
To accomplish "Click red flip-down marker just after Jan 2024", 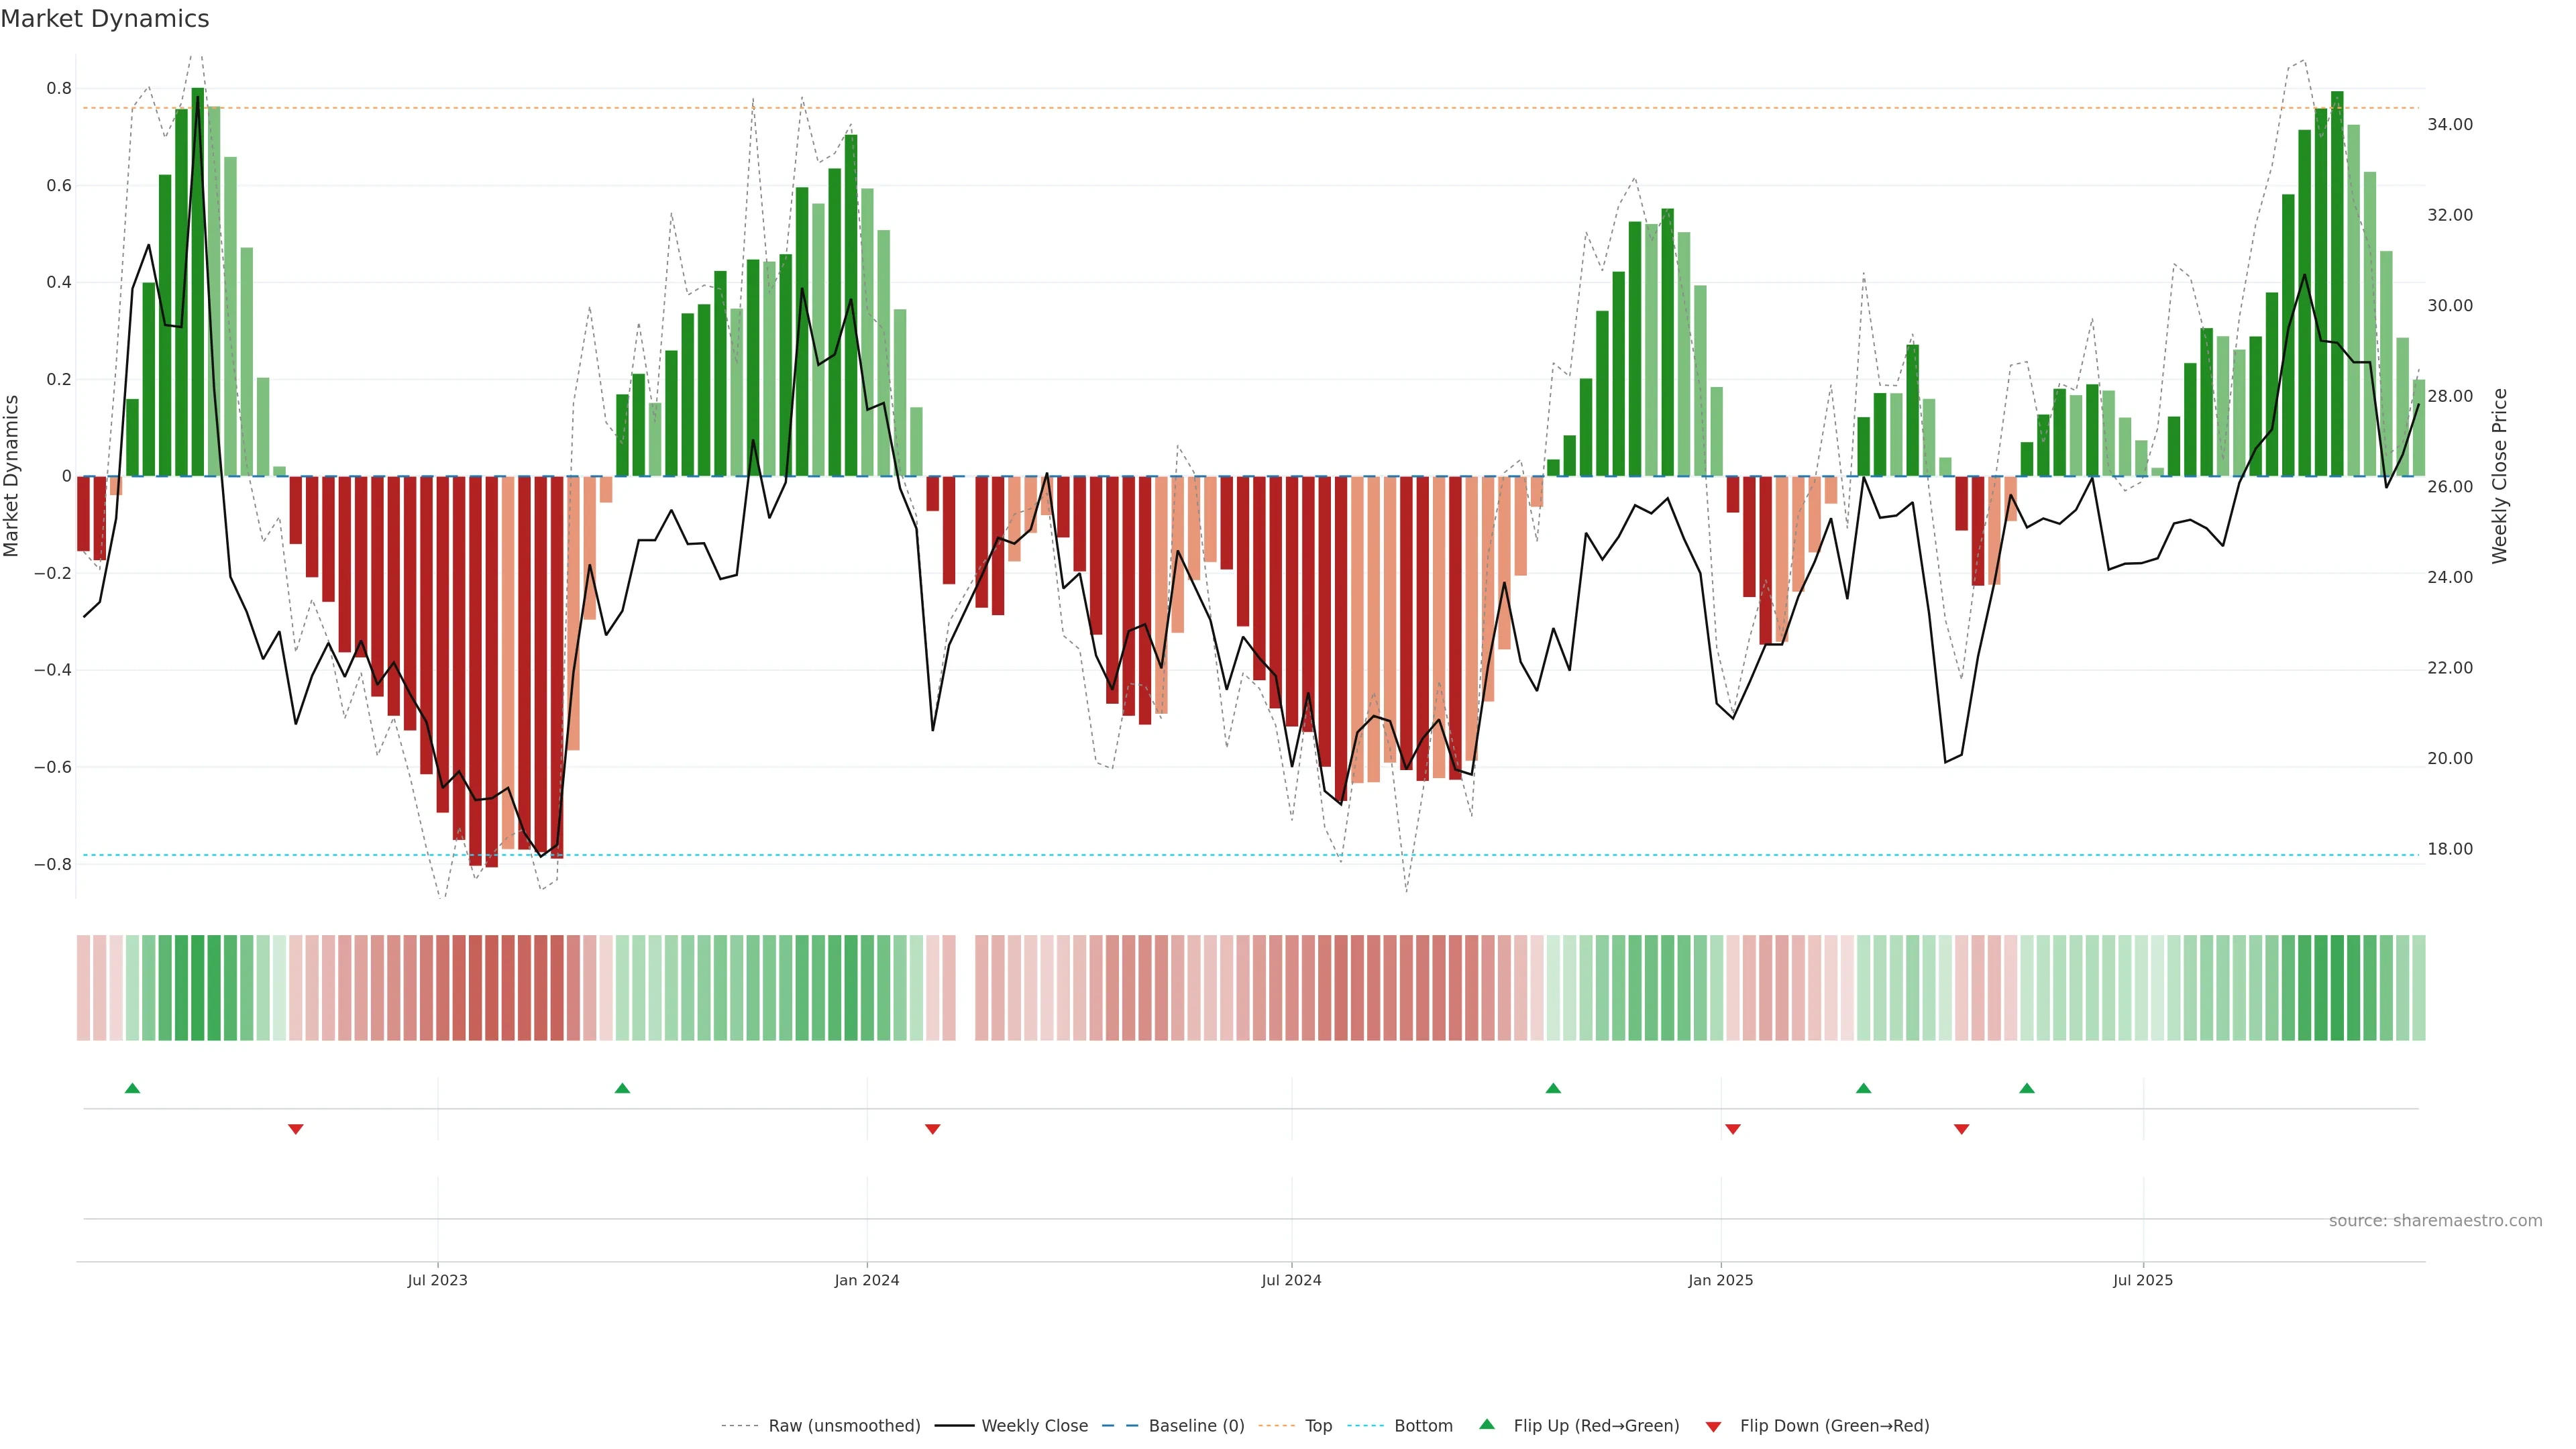I will click(932, 1129).
